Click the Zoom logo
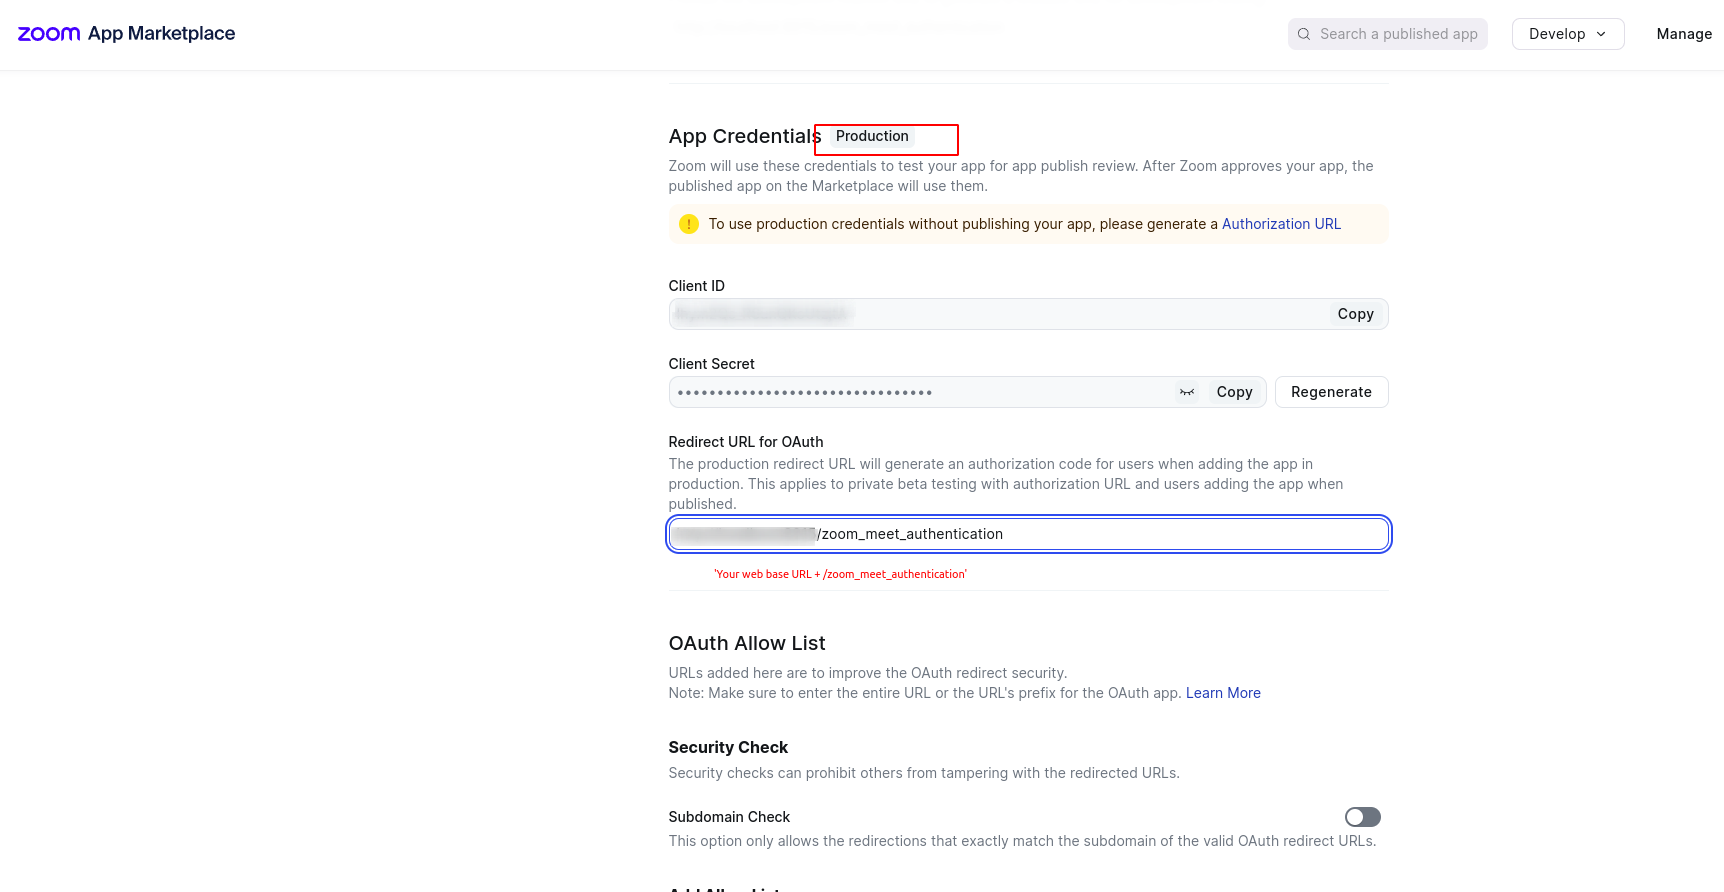1724x892 pixels. click(49, 34)
